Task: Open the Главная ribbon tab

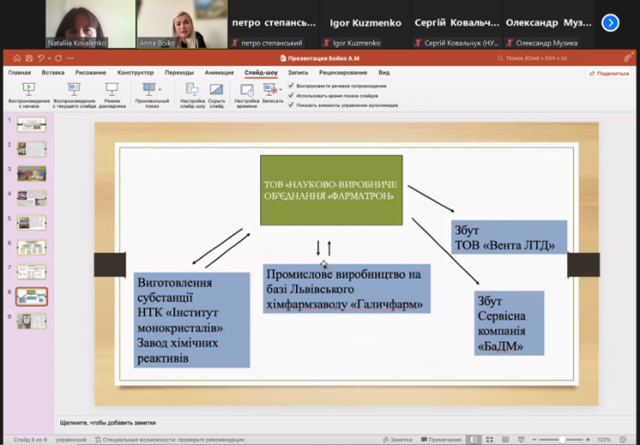Action: [x=20, y=73]
